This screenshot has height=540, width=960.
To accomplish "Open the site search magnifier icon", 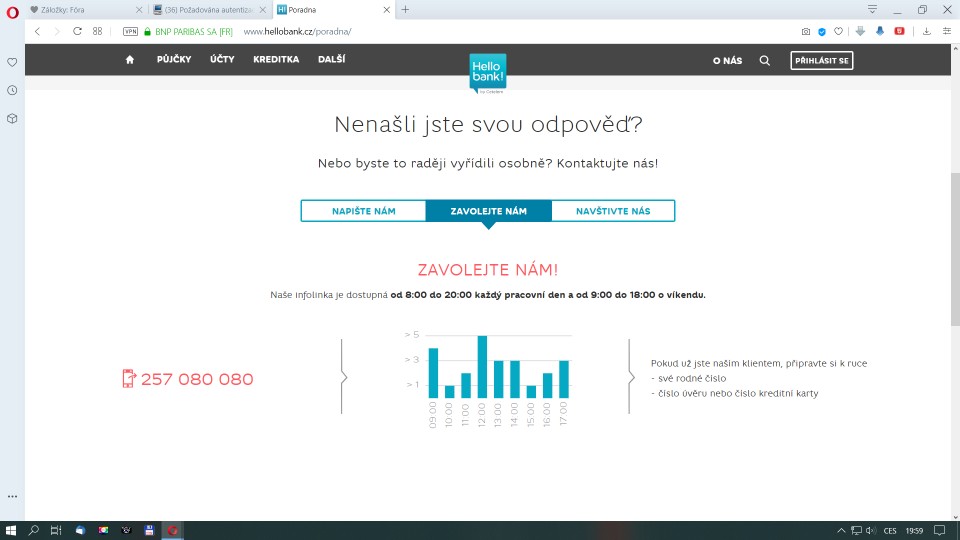I will coord(765,60).
